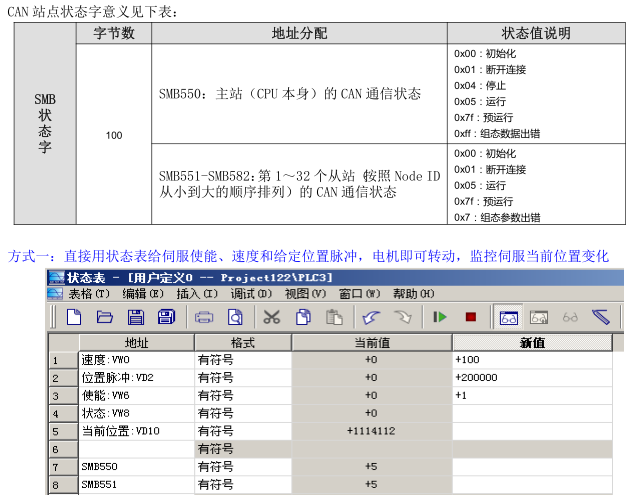Click the Copy toolbar icon
The width and height of the screenshot is (634, 498).
tap(303, 317)
